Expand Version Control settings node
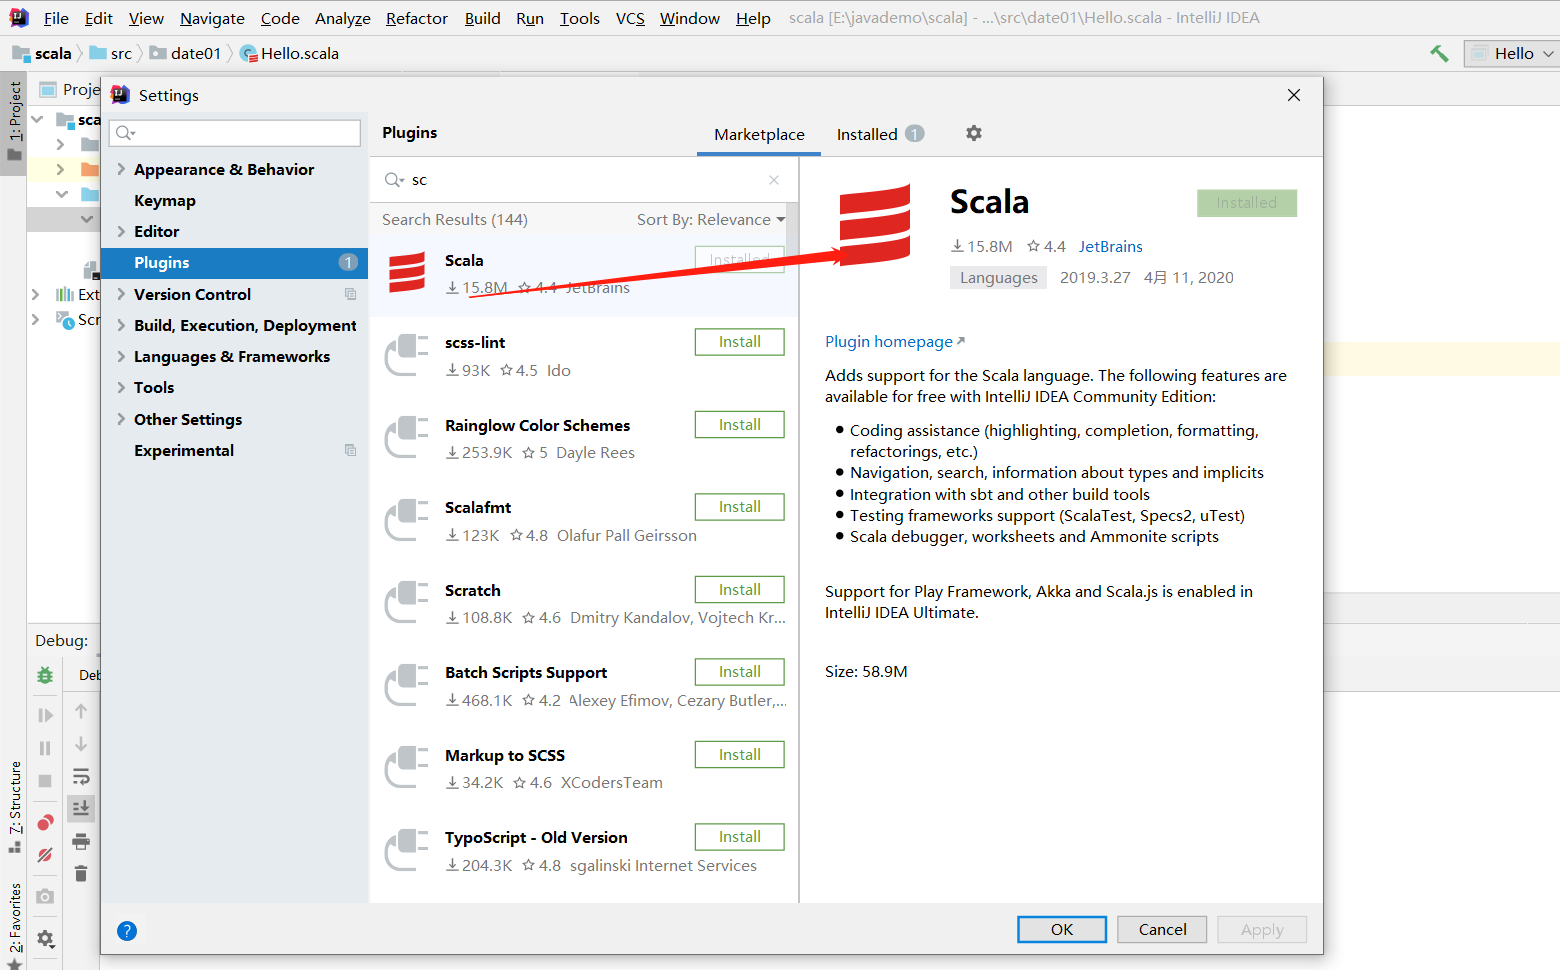Viewport: 1560px width, 970px height. [x=121, y=294]
